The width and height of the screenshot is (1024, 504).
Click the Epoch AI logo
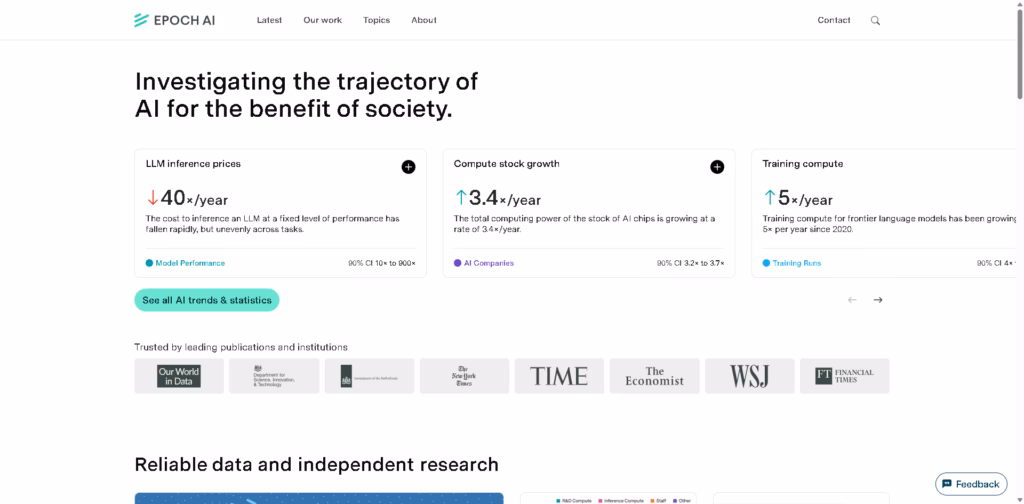point(174,20)
